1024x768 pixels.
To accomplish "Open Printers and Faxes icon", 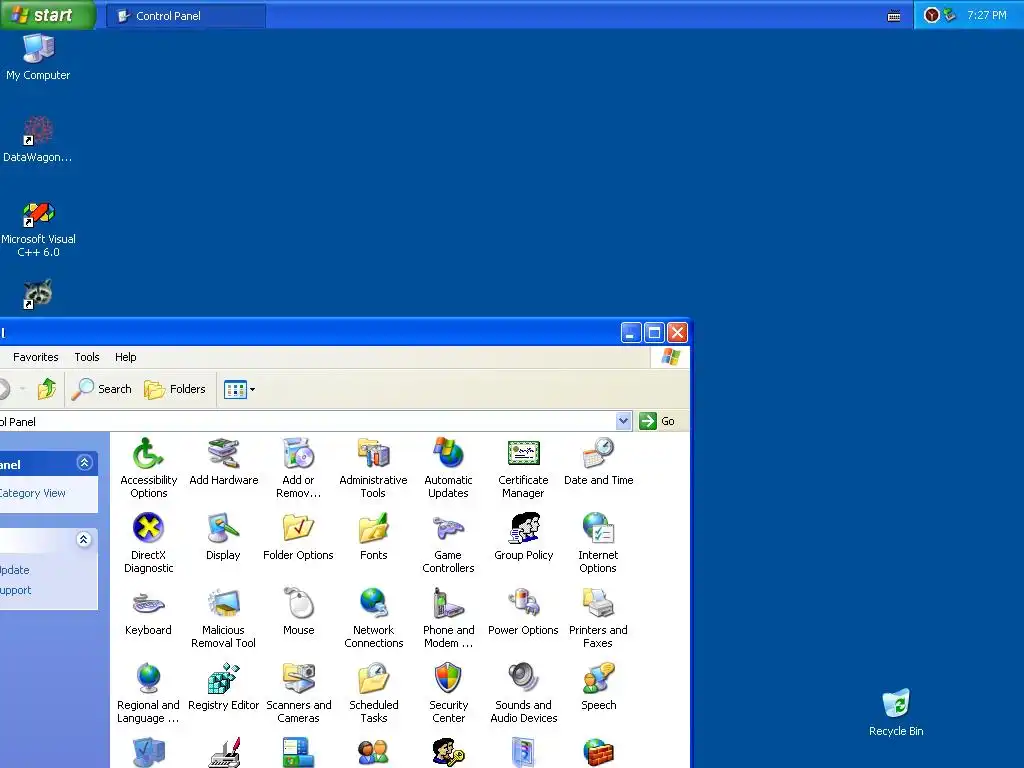I will (598, 618).
